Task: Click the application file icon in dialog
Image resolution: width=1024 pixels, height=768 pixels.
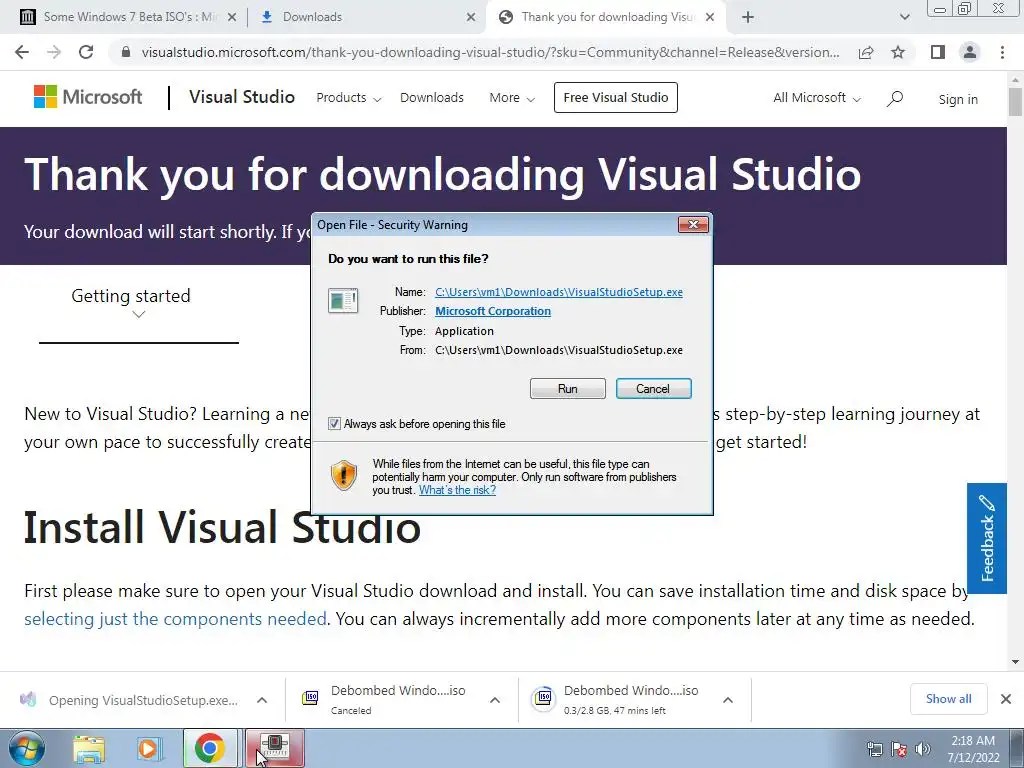Action: click(343, 301)
